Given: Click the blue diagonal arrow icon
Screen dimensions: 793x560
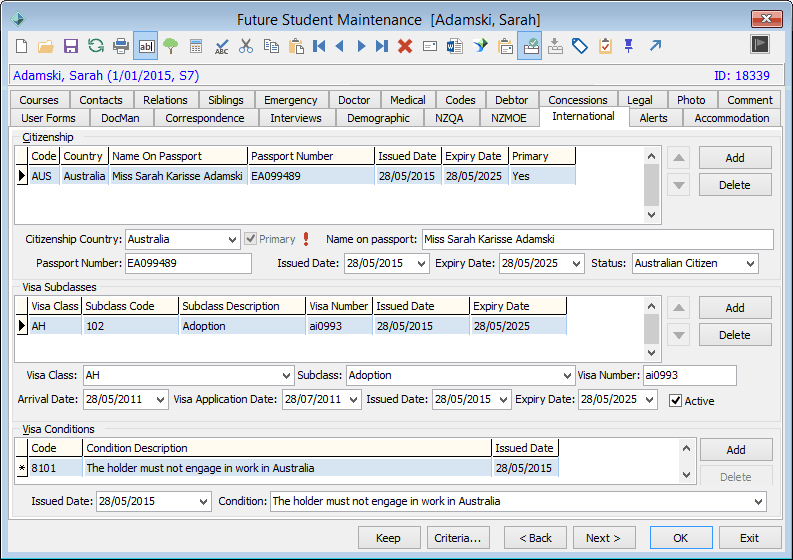Looking at the screenshot, I should tap(655, 46).
